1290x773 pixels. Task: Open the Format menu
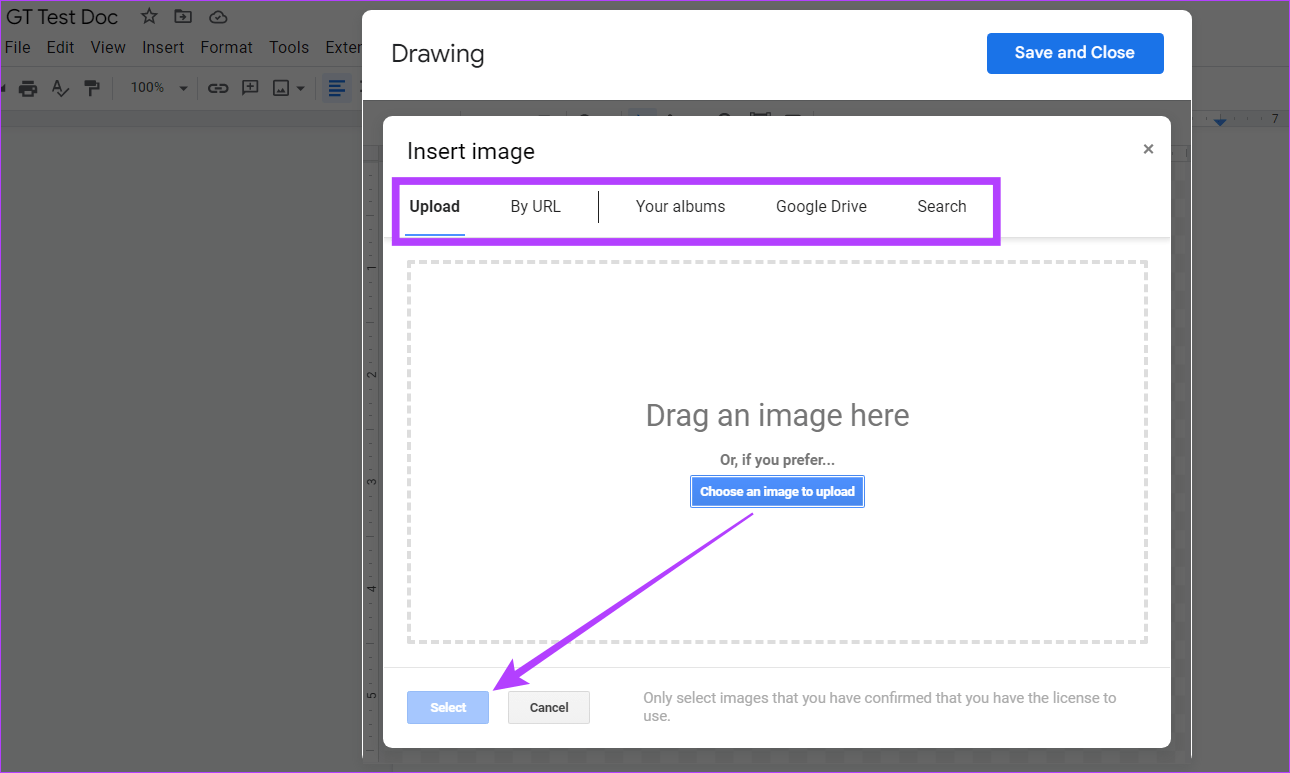pos(226,47)
